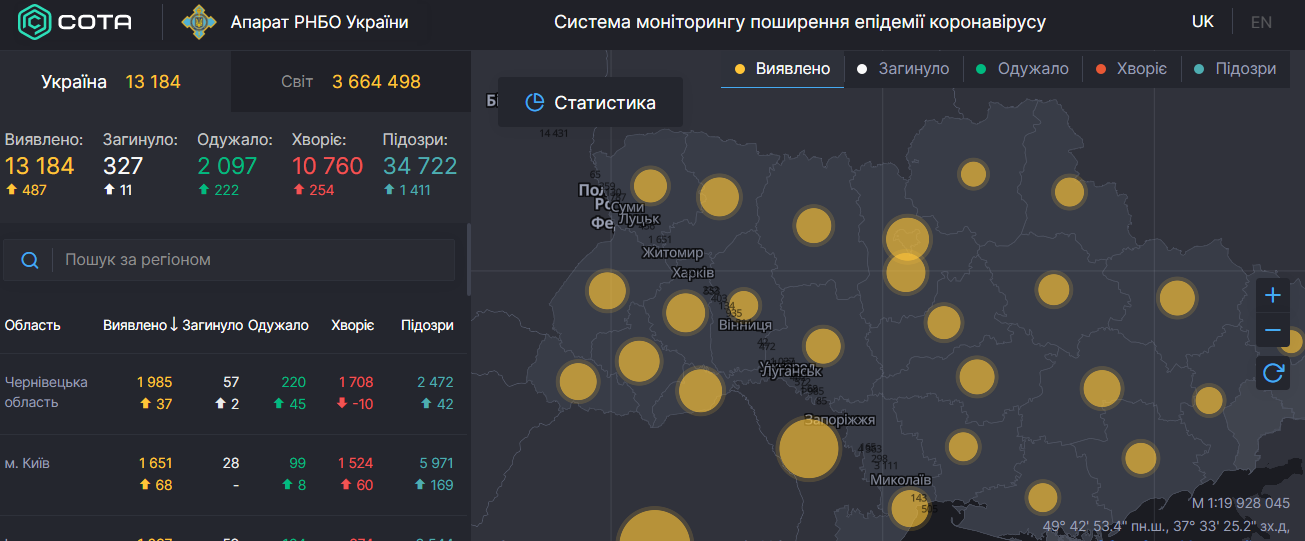1305x541 pixels.
Task: Zoom out the map with minus button
Action: [1272, 331]
